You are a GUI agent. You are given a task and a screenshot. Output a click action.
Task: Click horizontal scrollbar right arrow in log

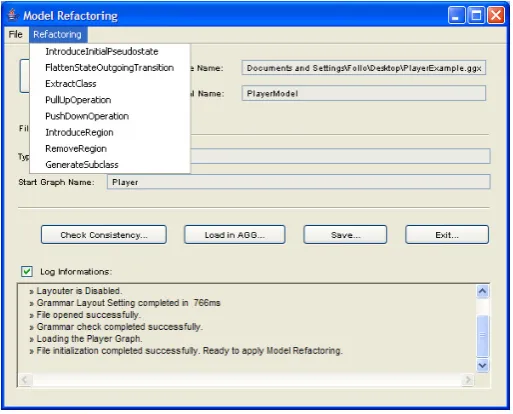click(468, 380)
